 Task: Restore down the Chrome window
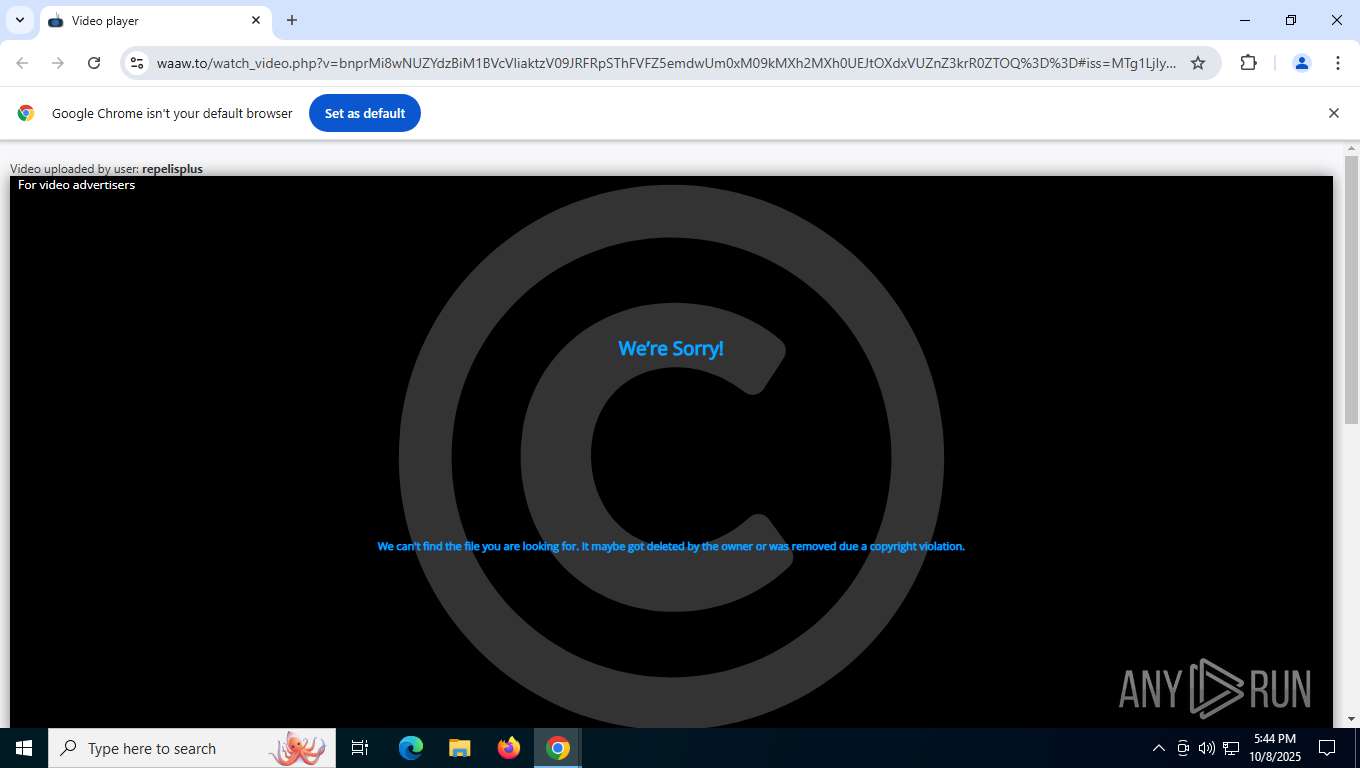[1291, 20]
